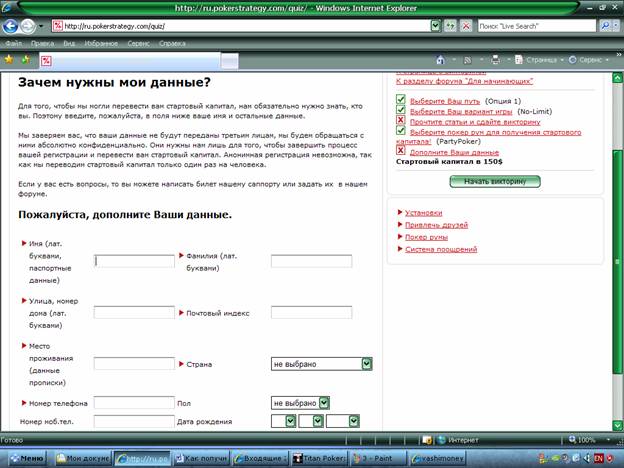Switch to Входящие taskbar window
The width and height of the screenshot is (624, 468).
pyautogui.click(x=260, y=458)
